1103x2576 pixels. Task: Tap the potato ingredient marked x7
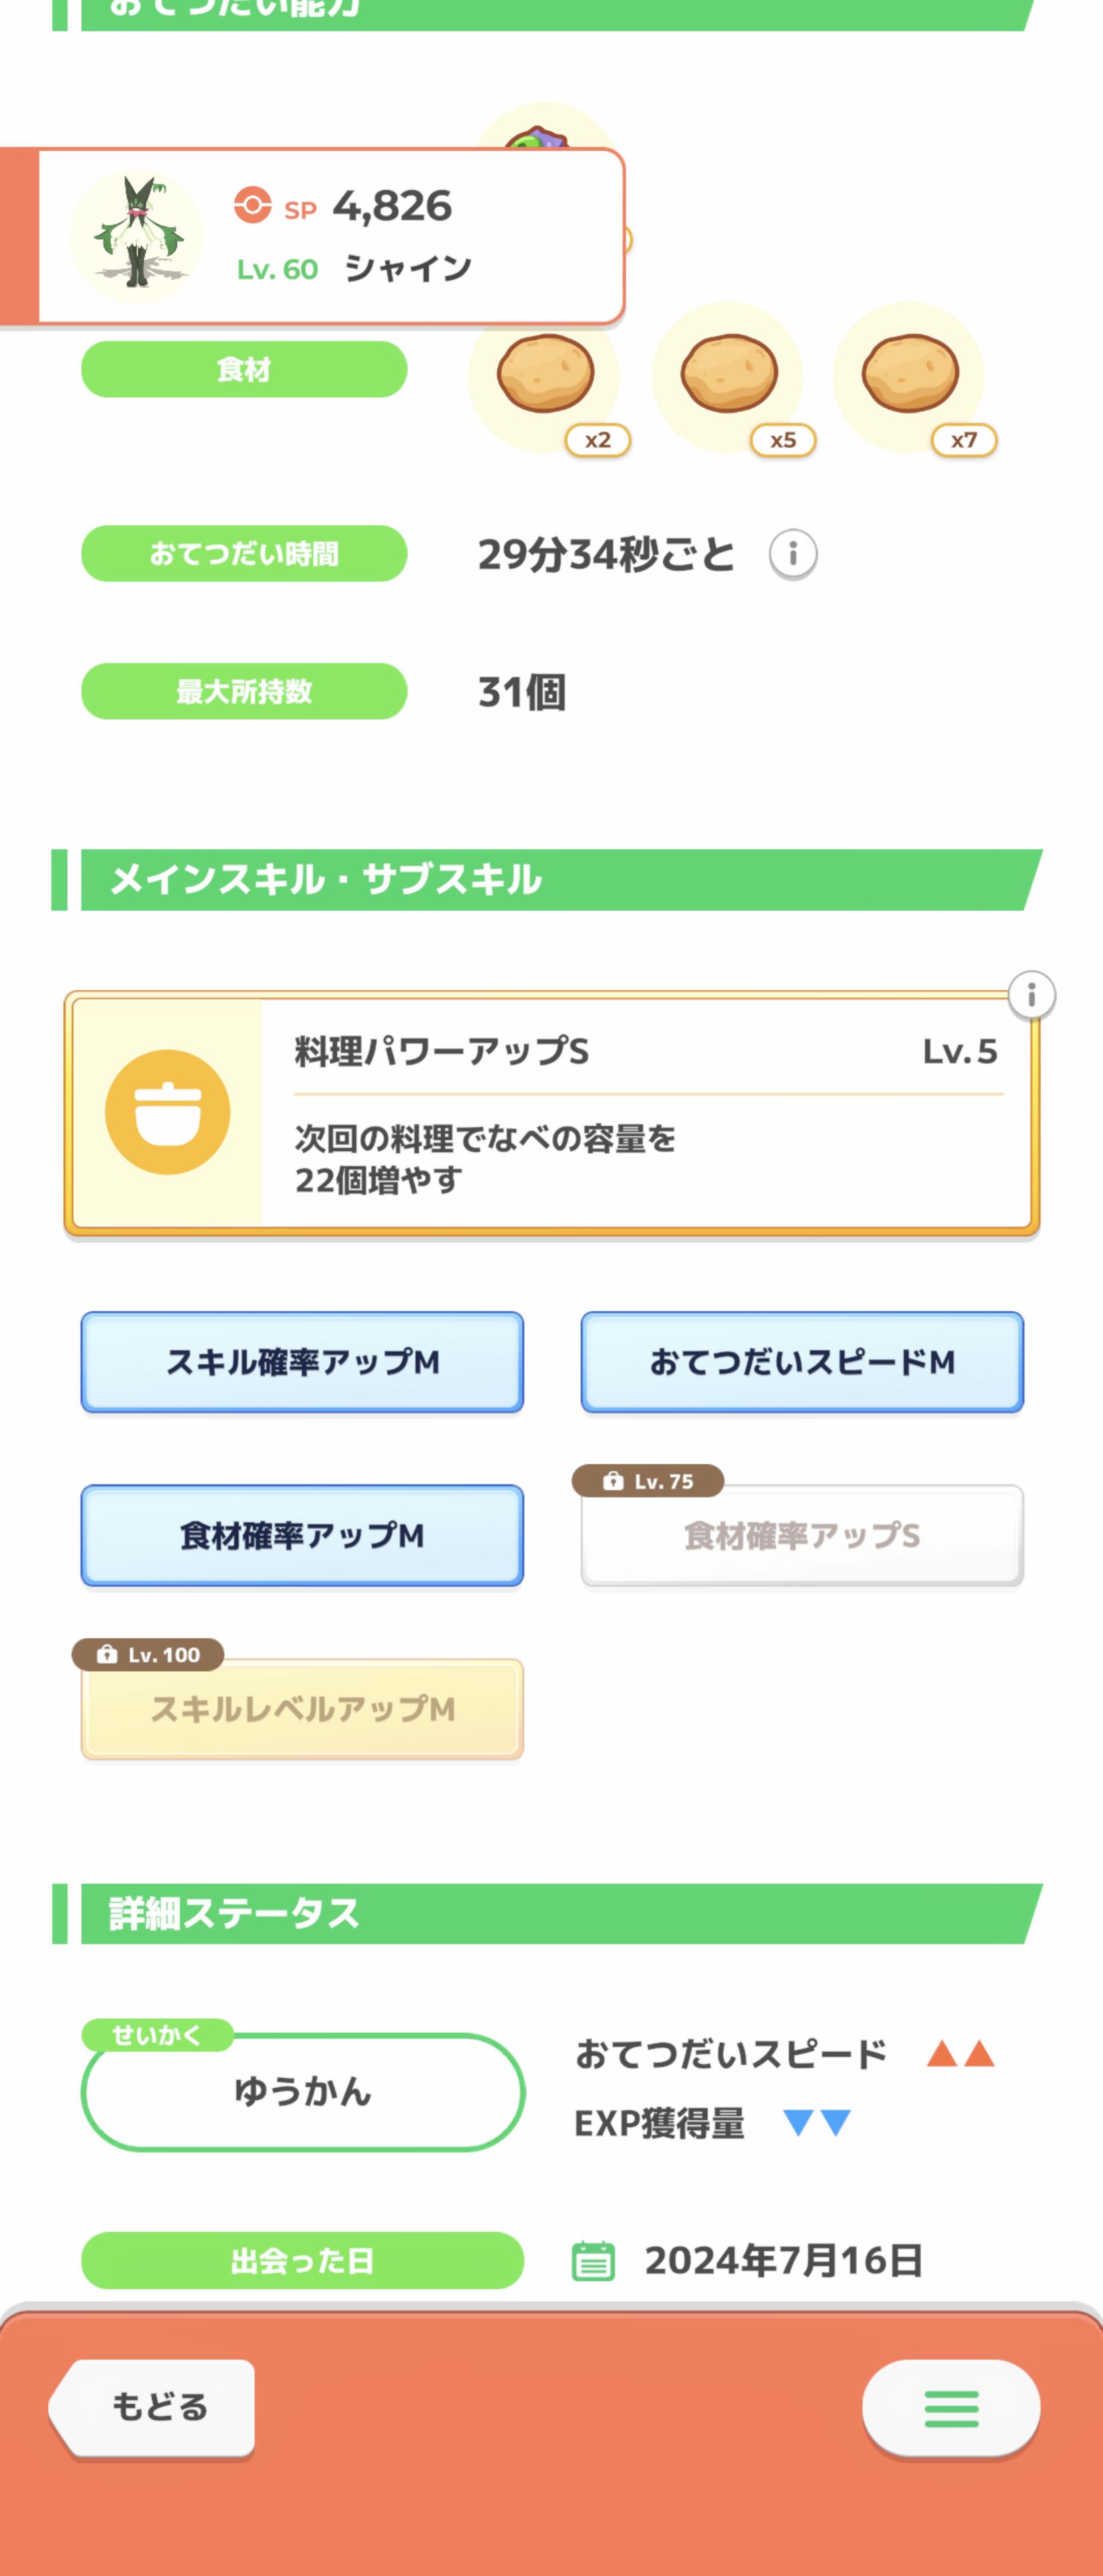click(910, 374)
